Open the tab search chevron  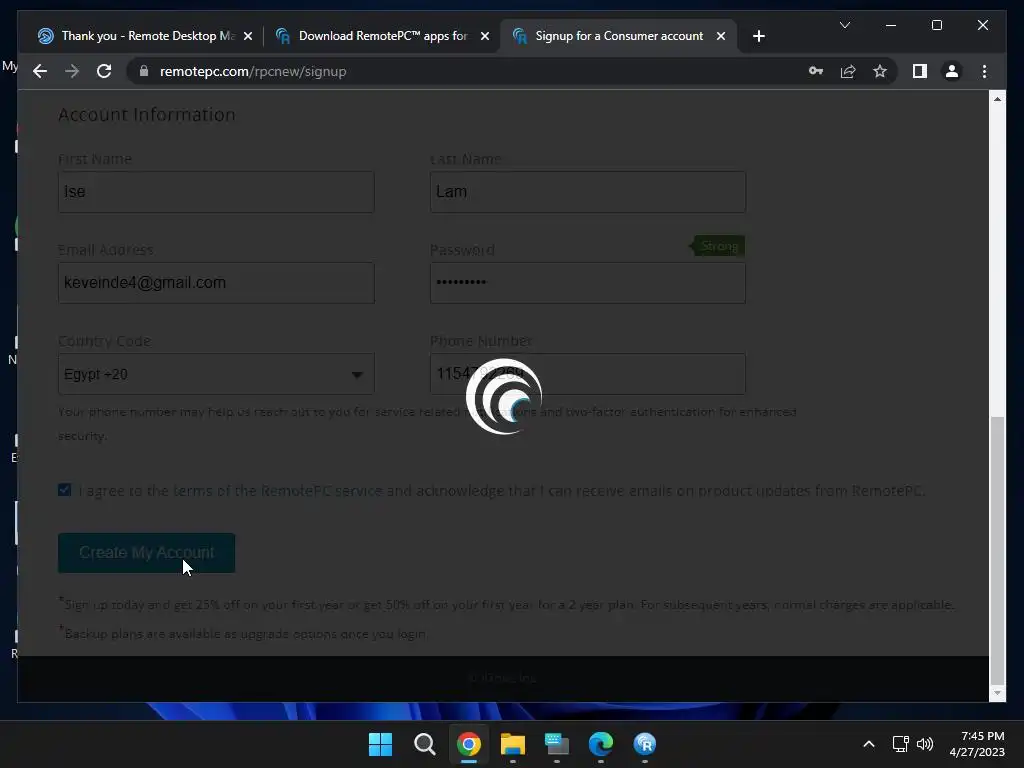(x=844, y=25)
